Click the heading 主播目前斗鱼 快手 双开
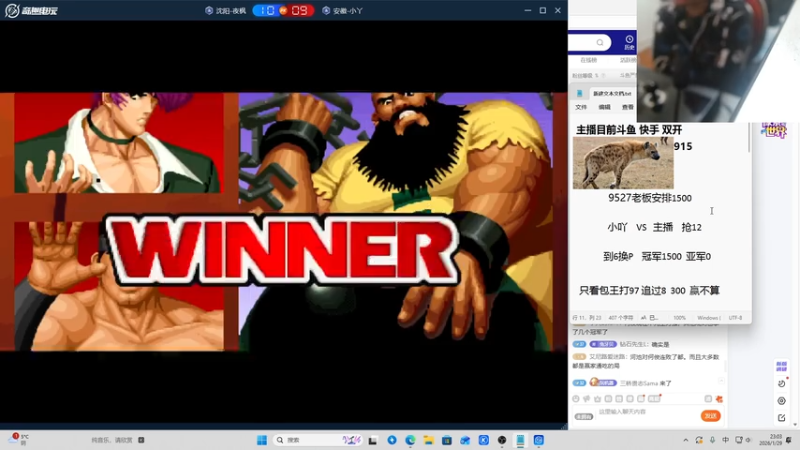Viewport: 800px width, 450px height. coord(629,130)
